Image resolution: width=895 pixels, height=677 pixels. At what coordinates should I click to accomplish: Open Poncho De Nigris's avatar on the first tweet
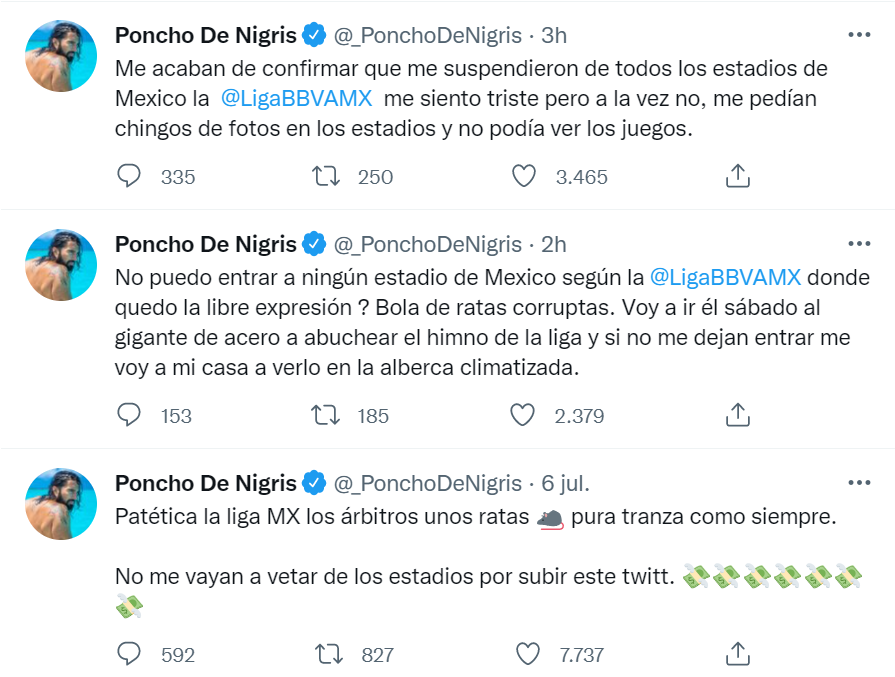(x=60, y=56)
